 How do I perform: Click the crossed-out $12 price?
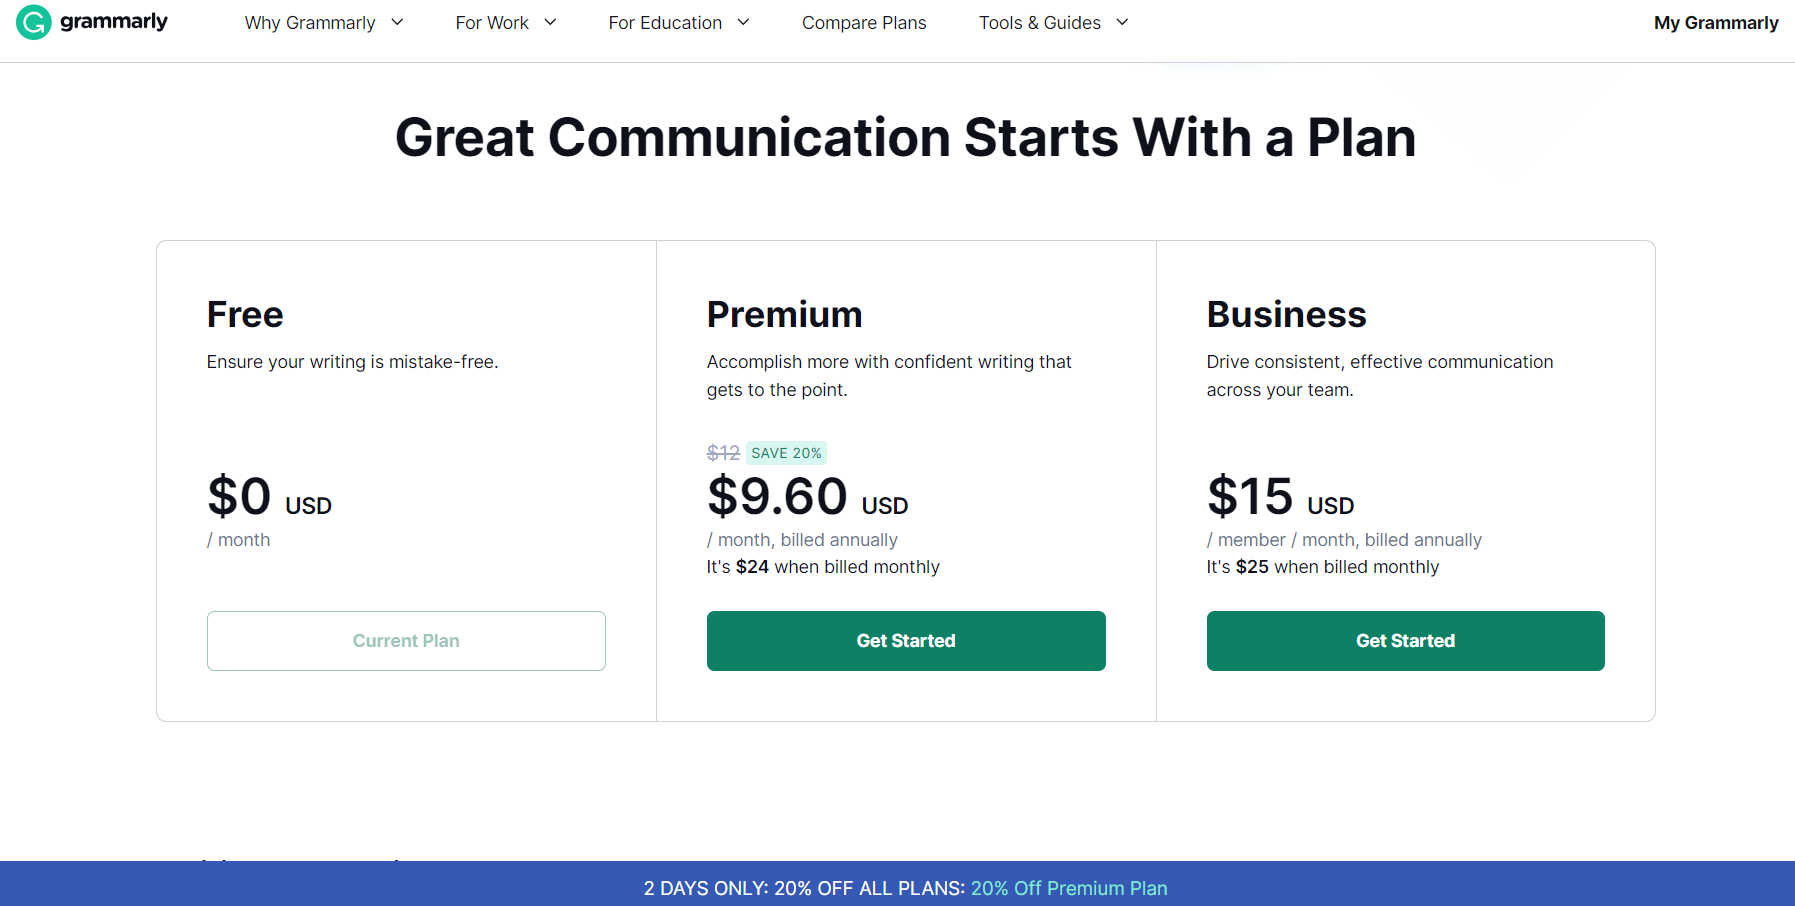[723, 452]
